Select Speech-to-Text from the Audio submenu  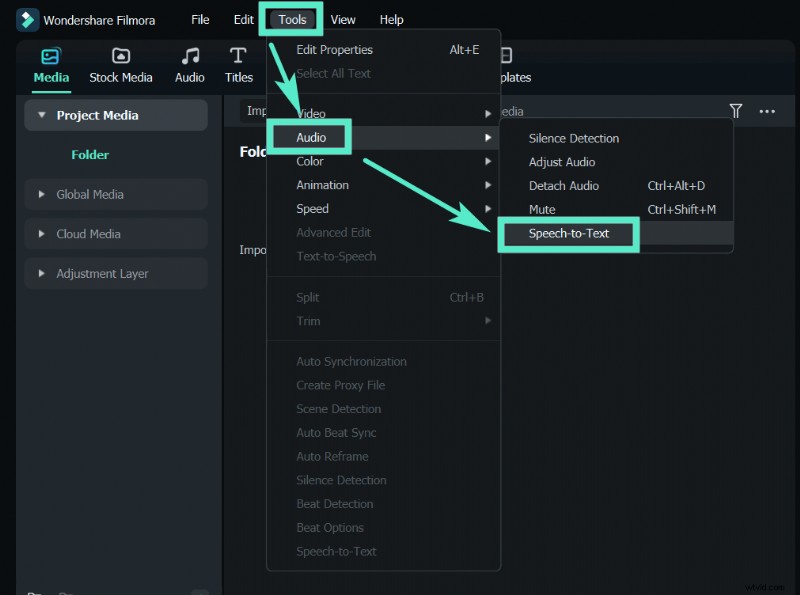click(x=568, y=234)
